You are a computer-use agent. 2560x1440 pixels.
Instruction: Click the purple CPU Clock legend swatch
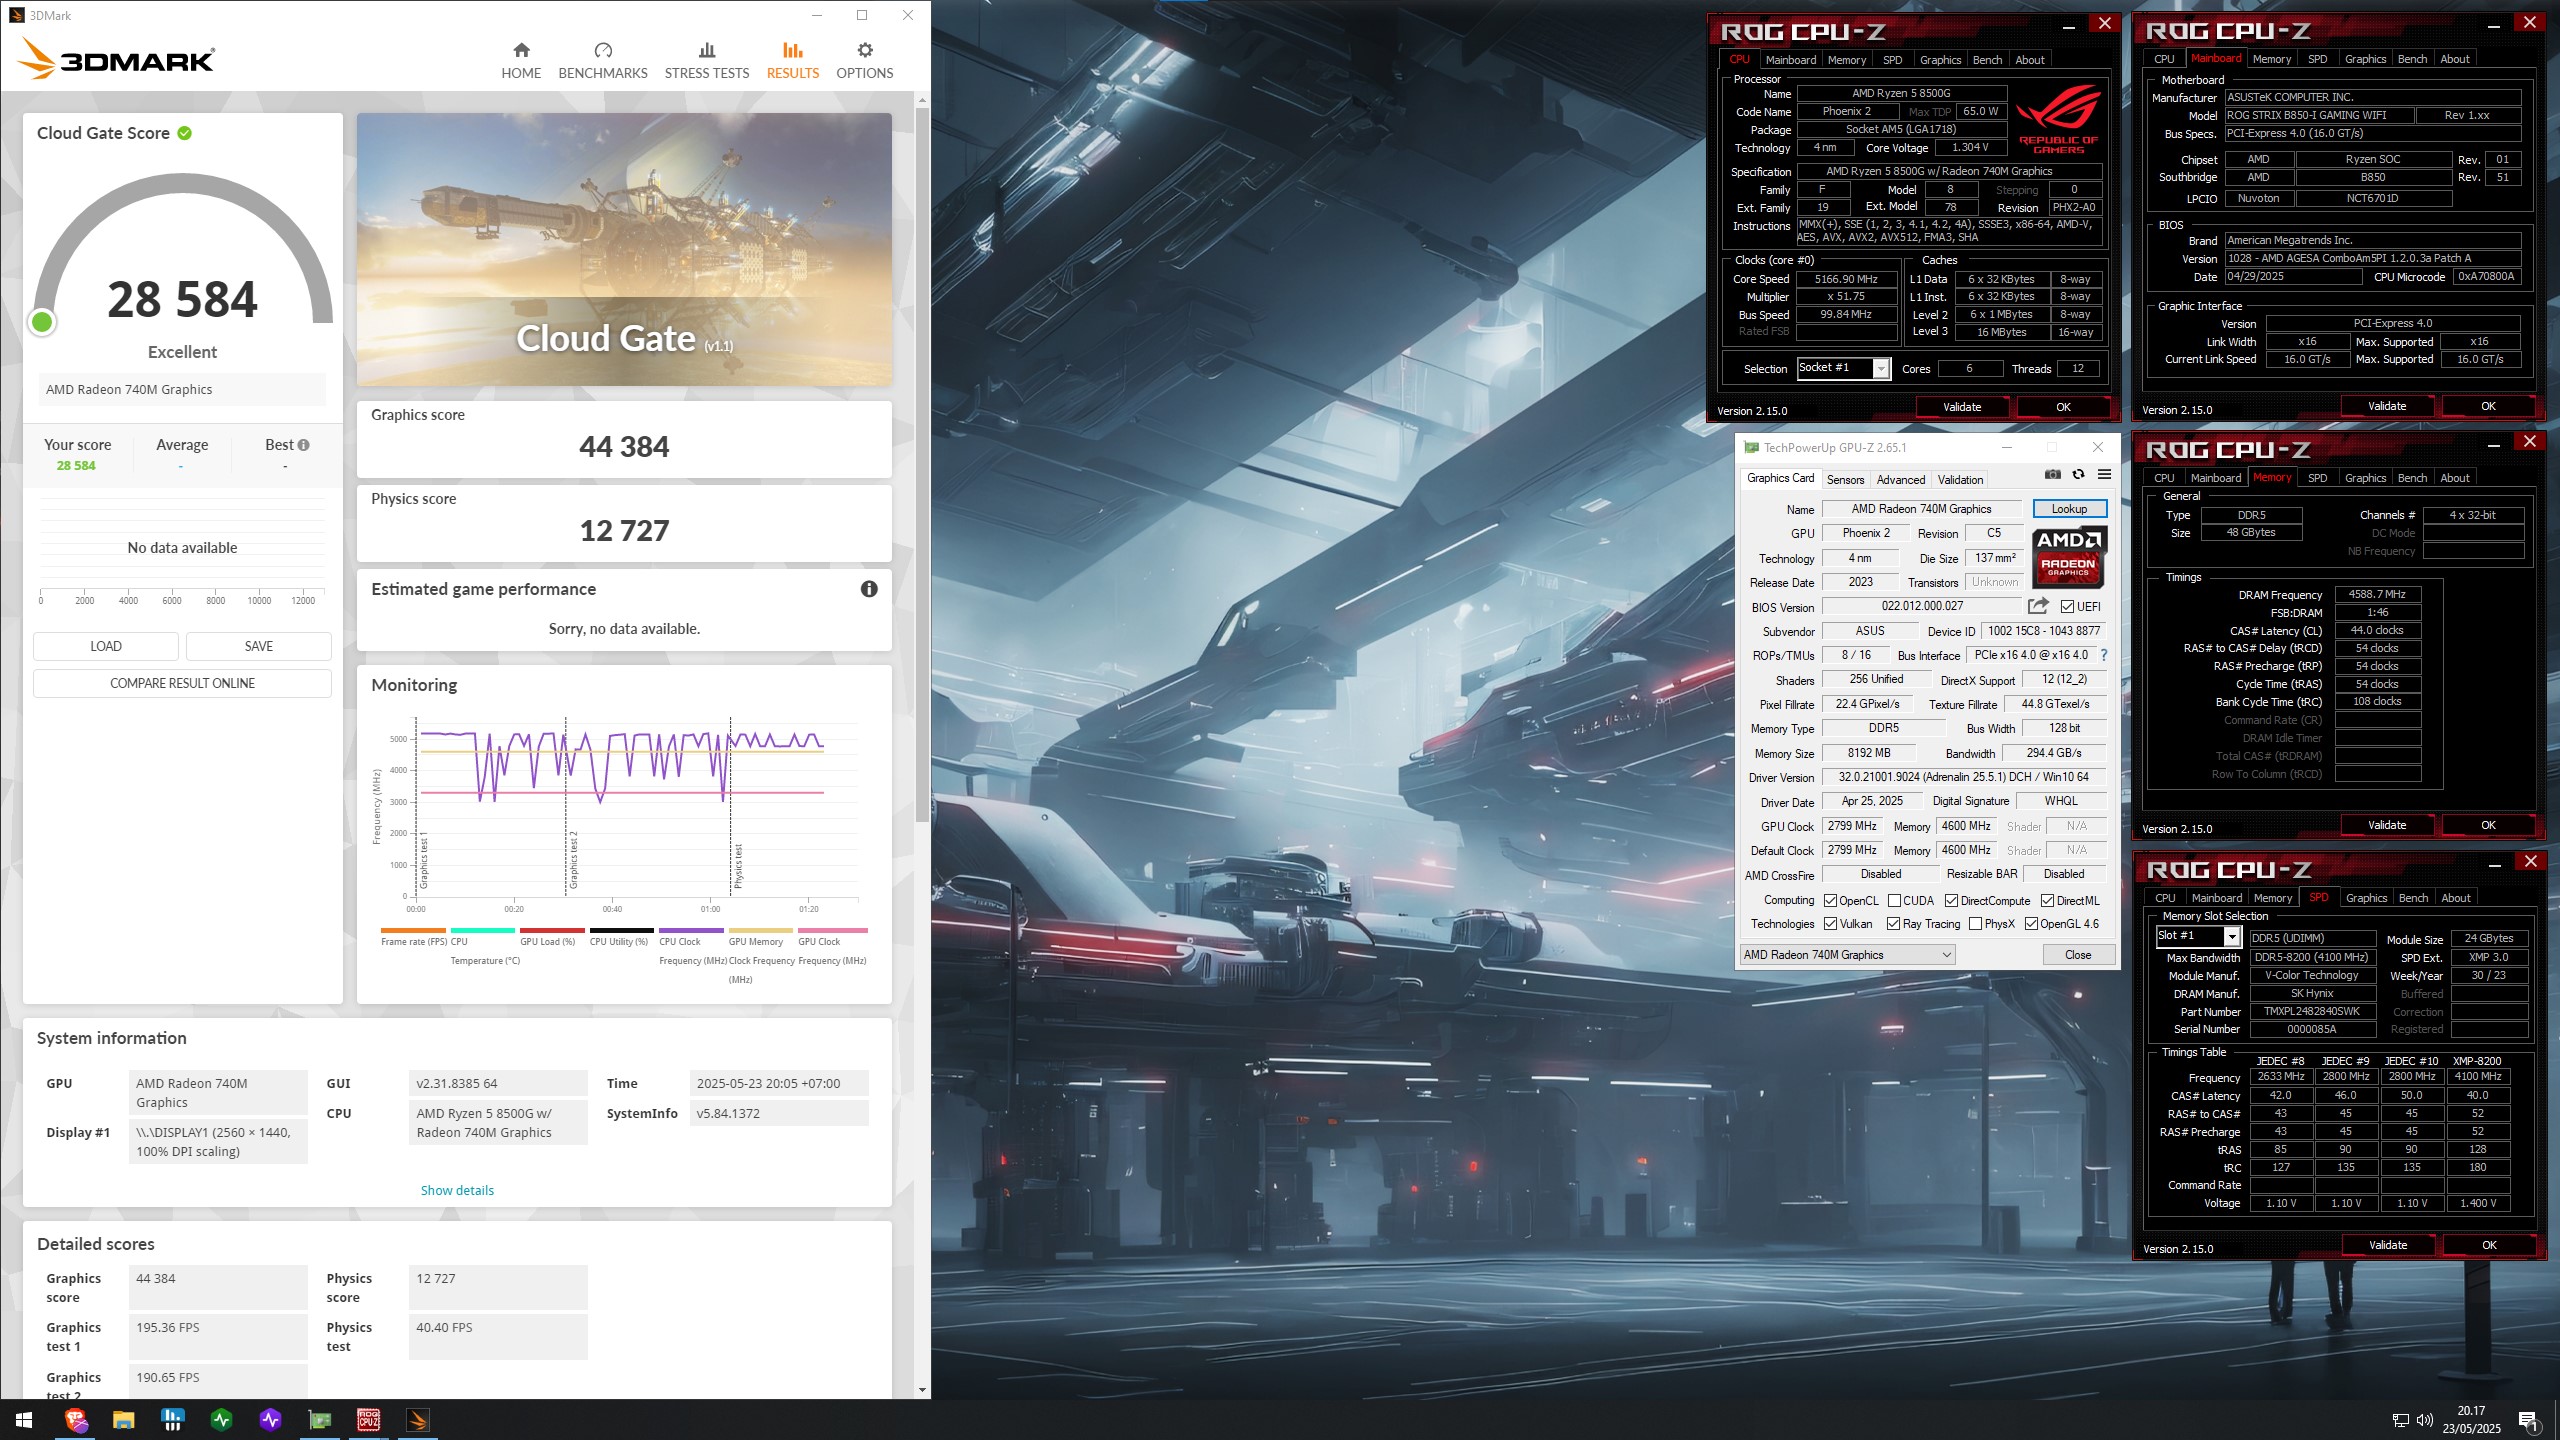[x=691, y=930]
